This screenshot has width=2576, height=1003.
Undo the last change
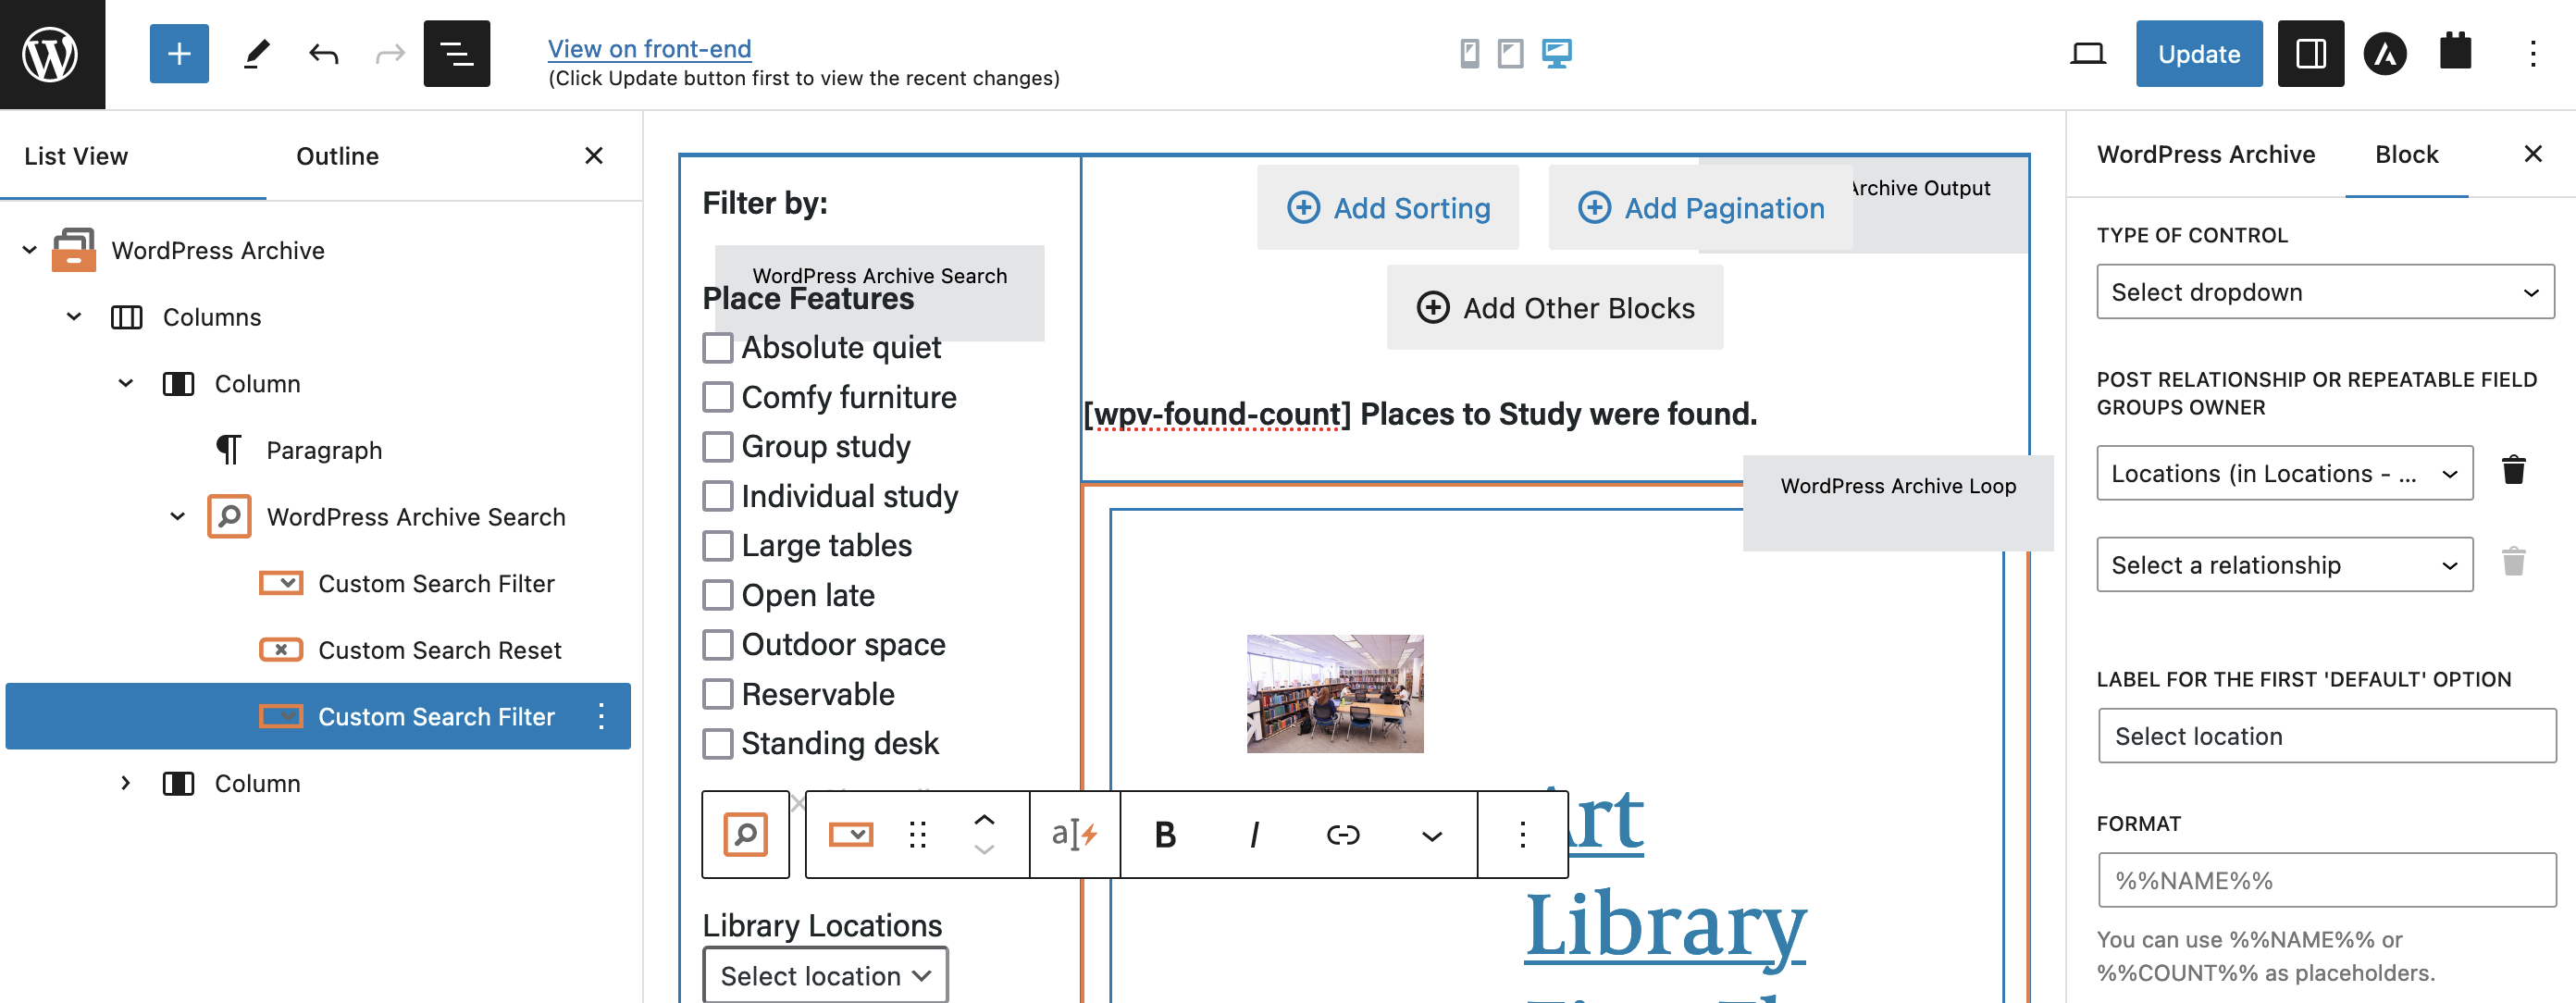323,54
